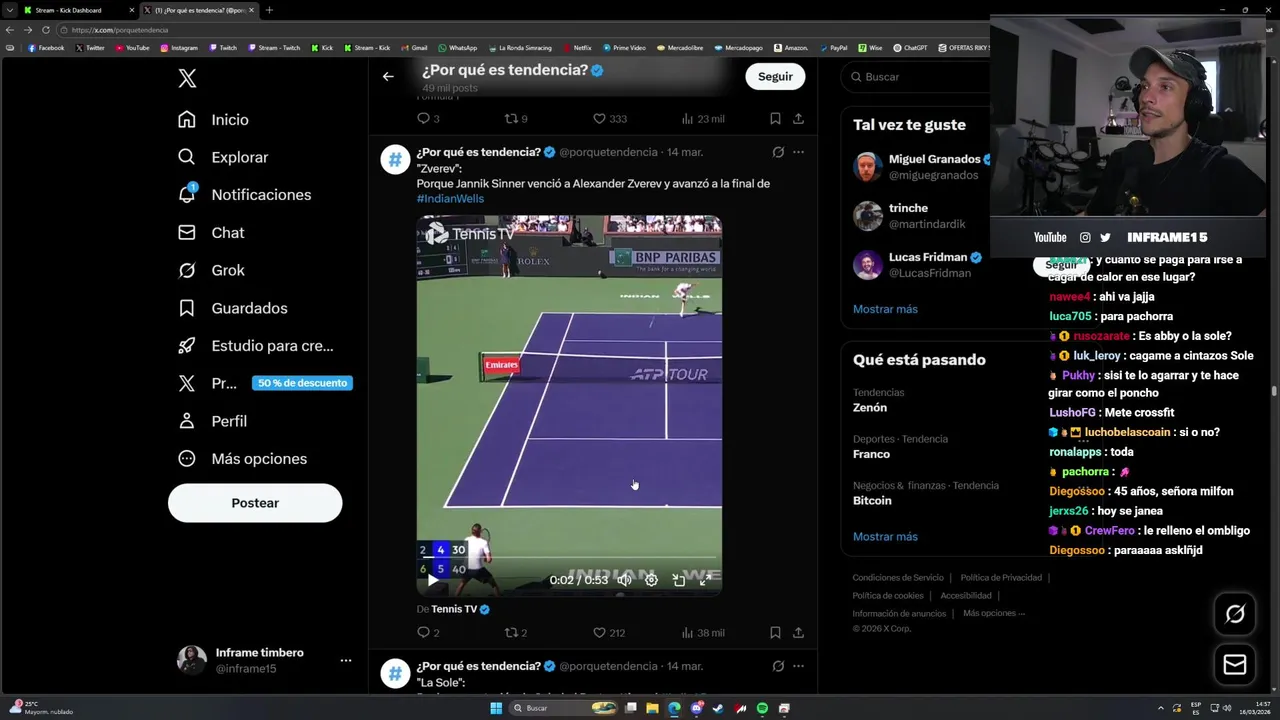Click the Seguir button in profile header
This screenshot has width=1280, height=720.
point(775,76)
